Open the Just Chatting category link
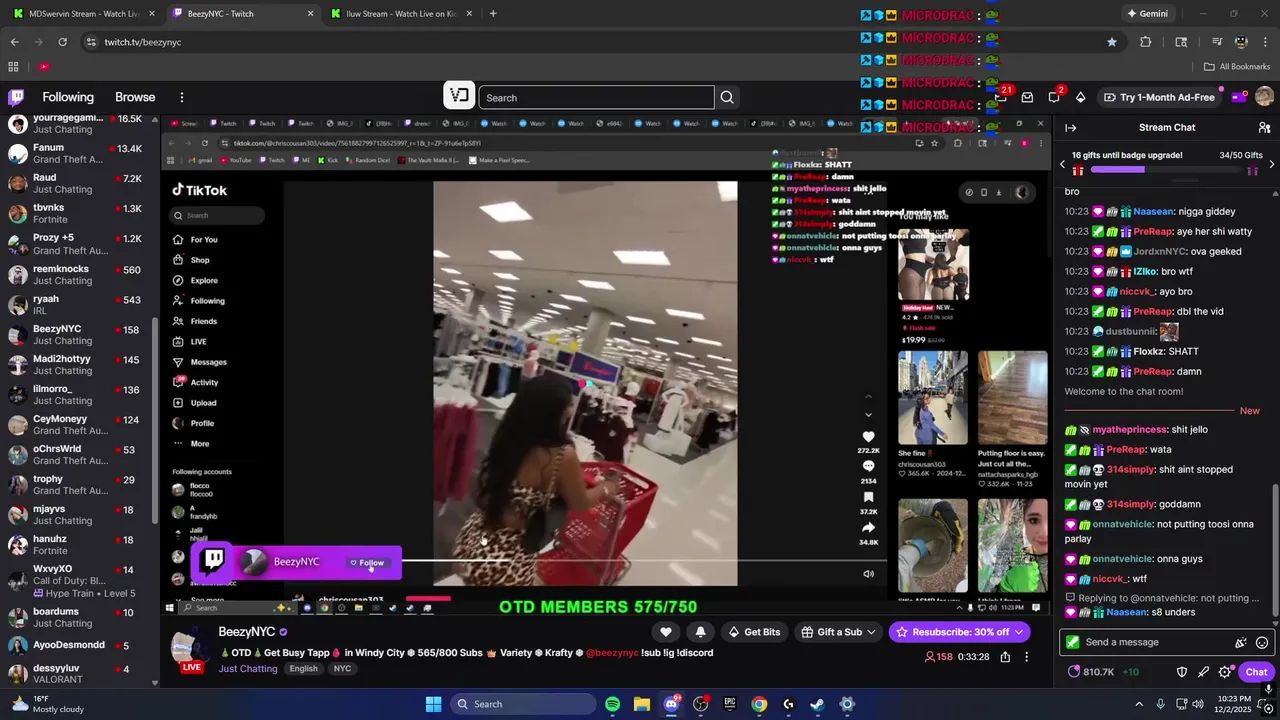 tap(248, 668)
